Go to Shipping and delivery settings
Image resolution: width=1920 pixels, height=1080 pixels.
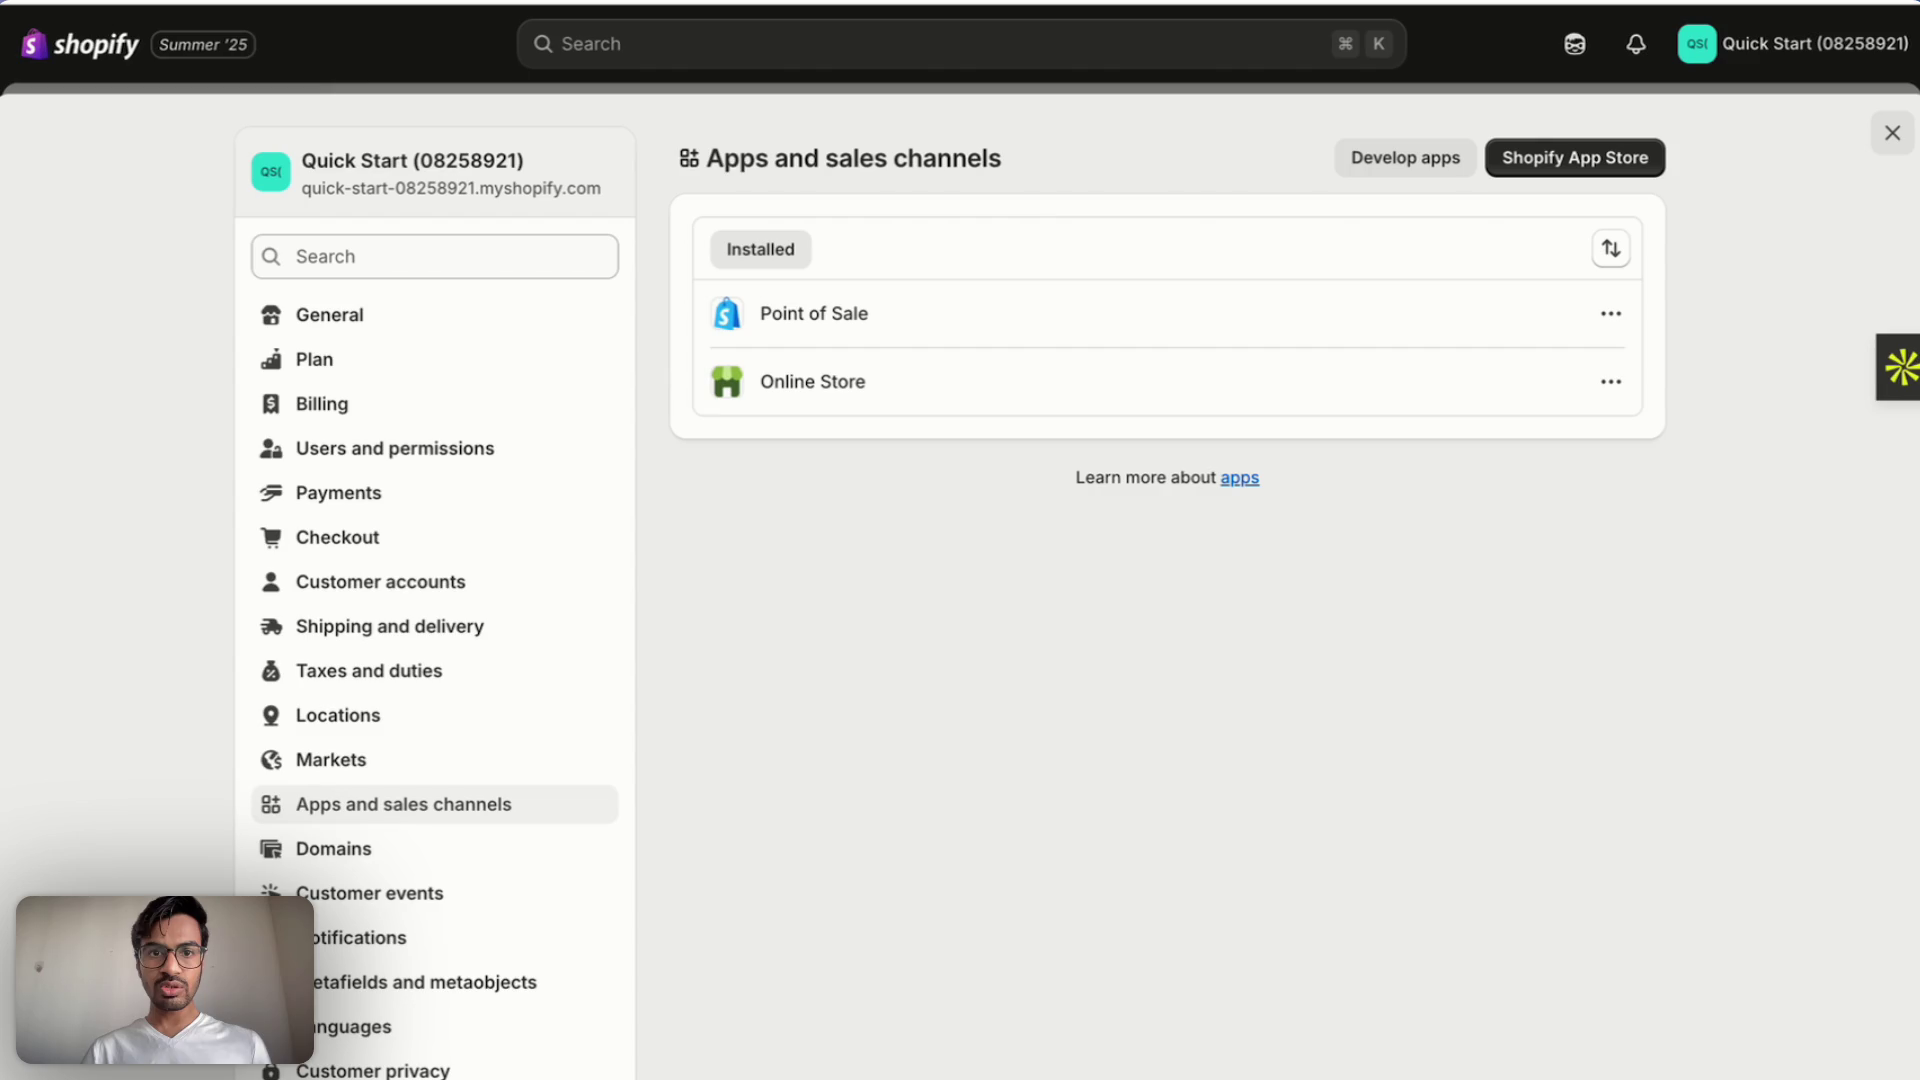click(389, 627)
